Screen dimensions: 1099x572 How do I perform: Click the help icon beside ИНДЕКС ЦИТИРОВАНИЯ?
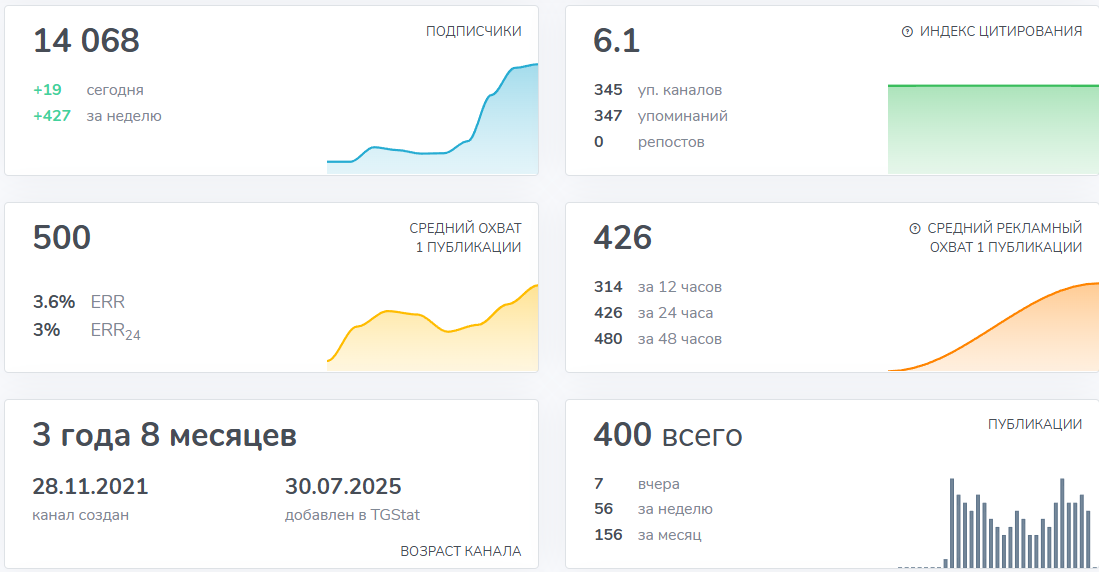(x=907, y=32)
